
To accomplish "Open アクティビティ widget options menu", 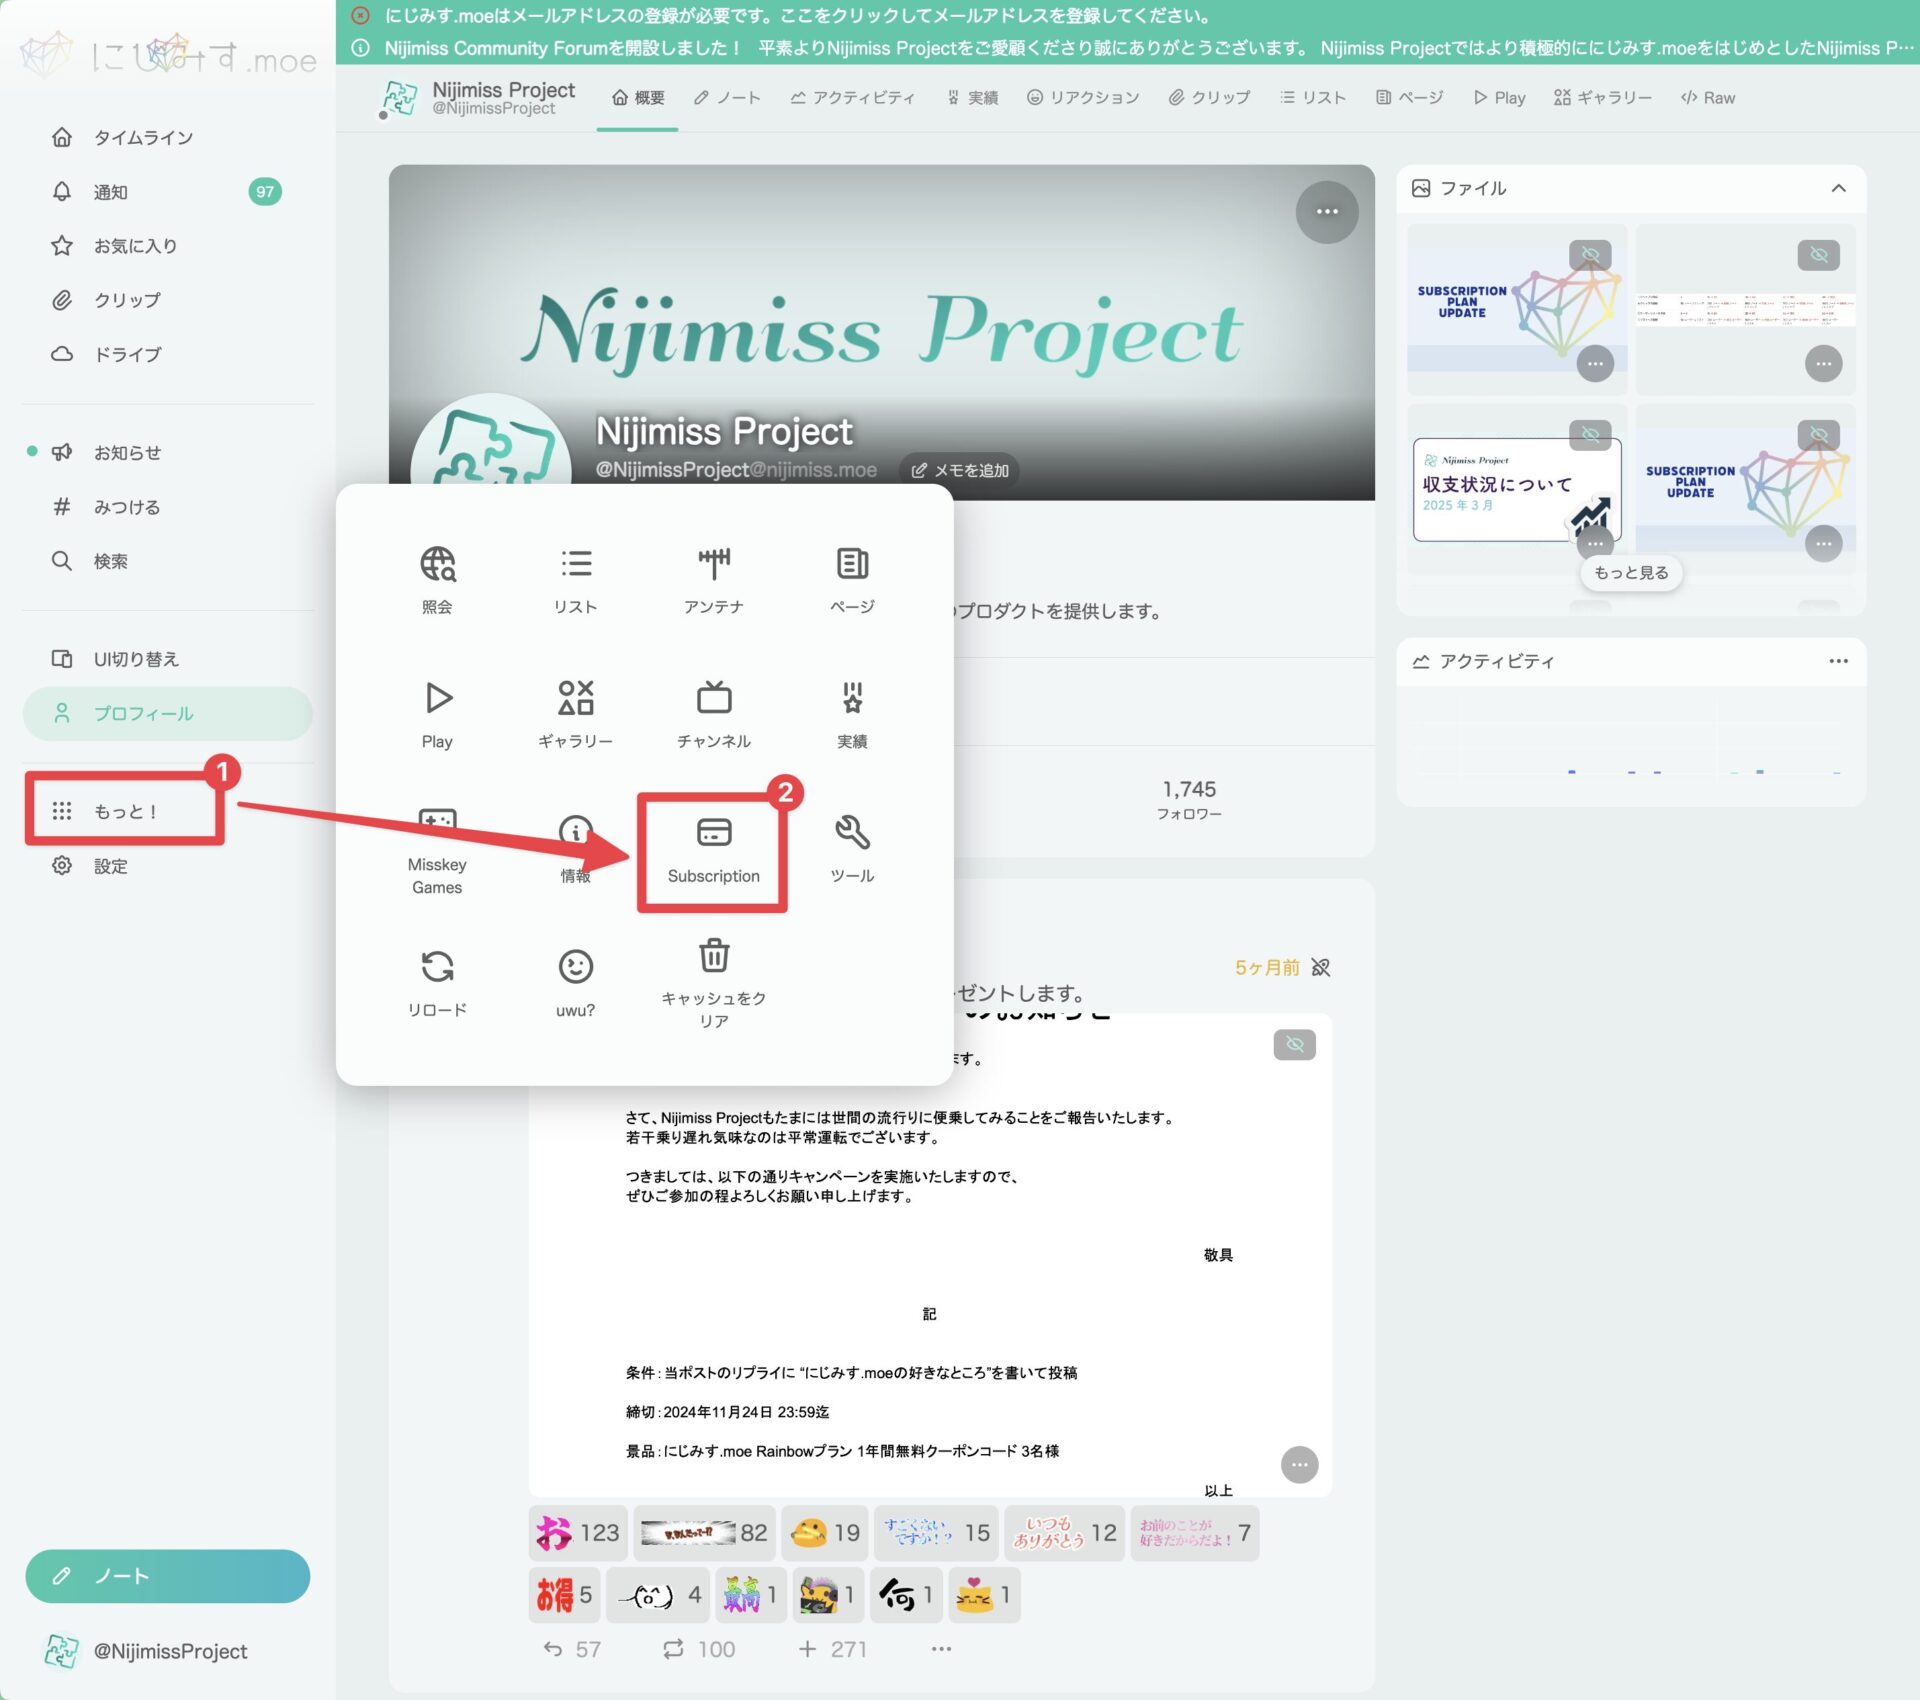I will click(x=1838, y=661).
